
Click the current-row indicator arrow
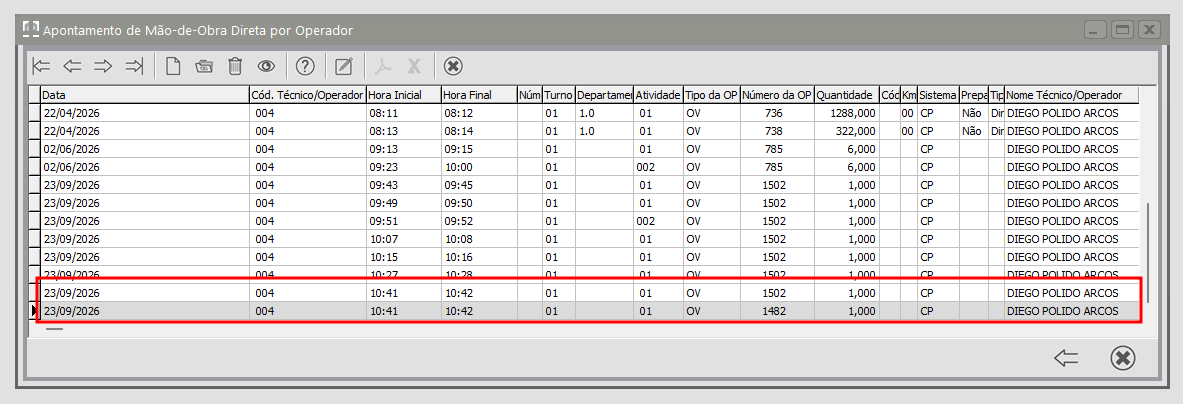point(33,311)
